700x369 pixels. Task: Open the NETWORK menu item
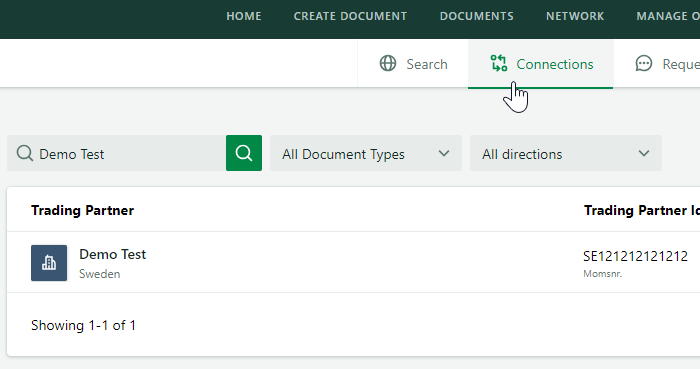tap(575, 16)
